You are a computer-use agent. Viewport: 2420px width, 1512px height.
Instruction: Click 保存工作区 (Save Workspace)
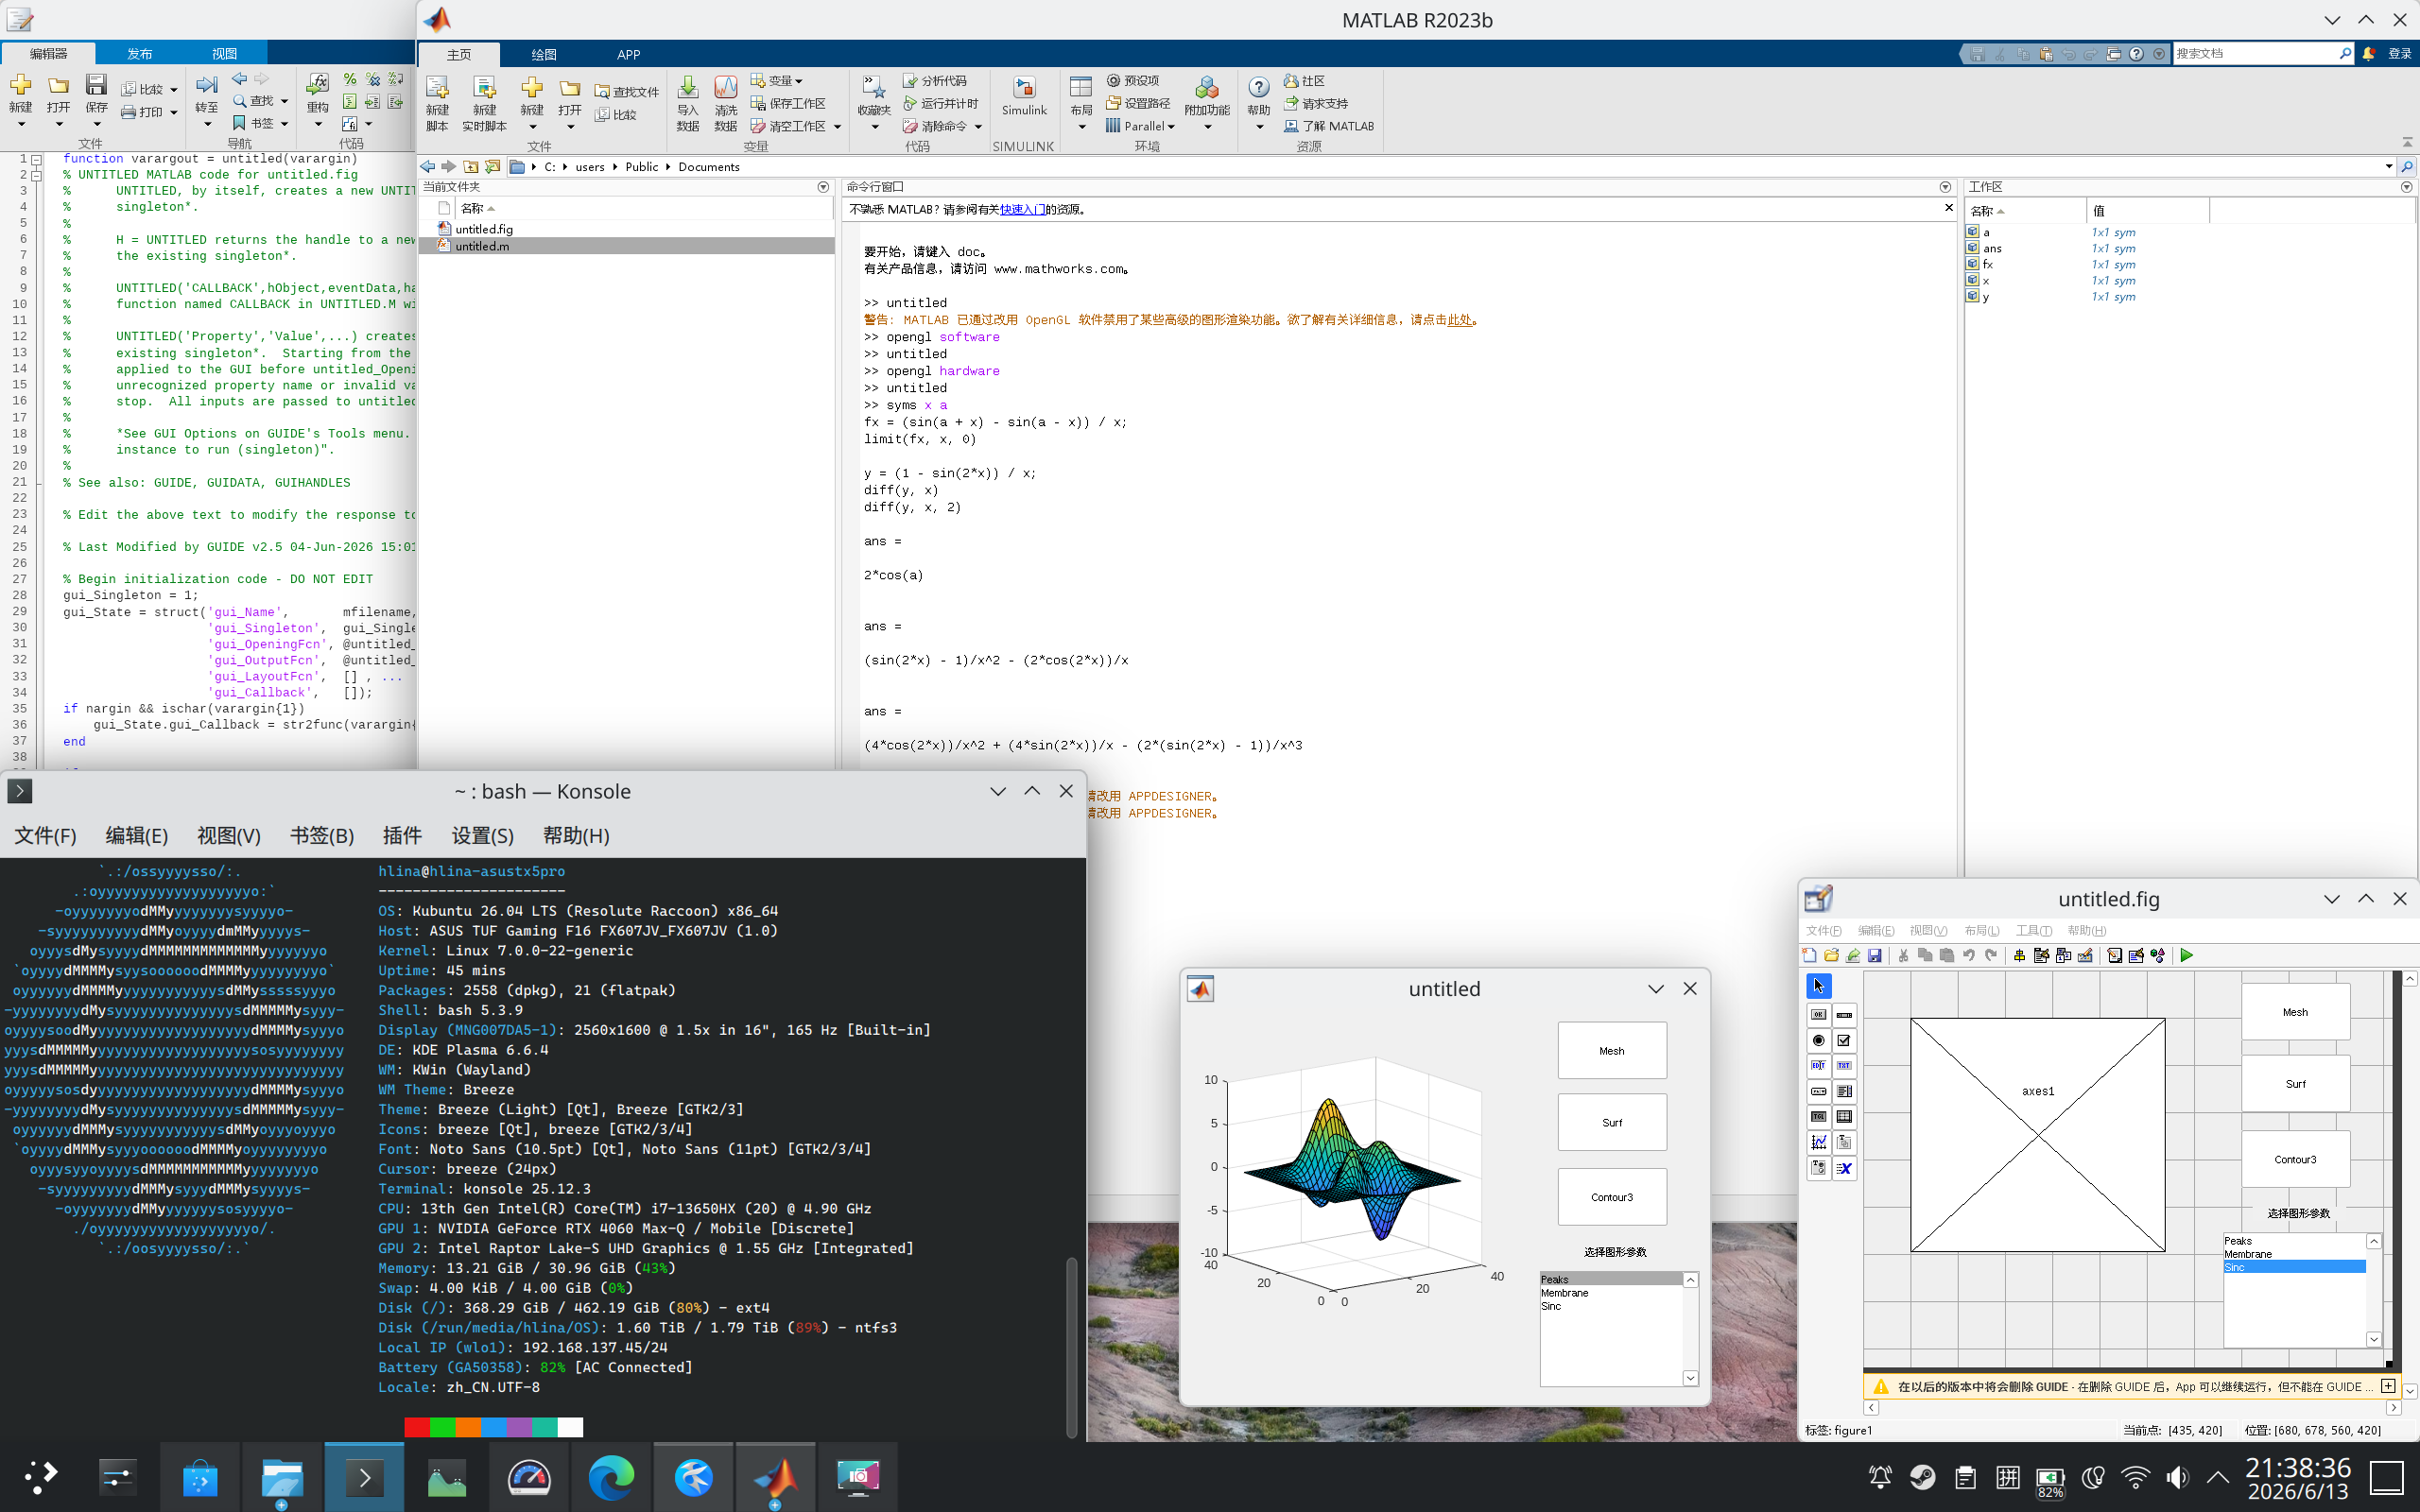coord(788,103)
